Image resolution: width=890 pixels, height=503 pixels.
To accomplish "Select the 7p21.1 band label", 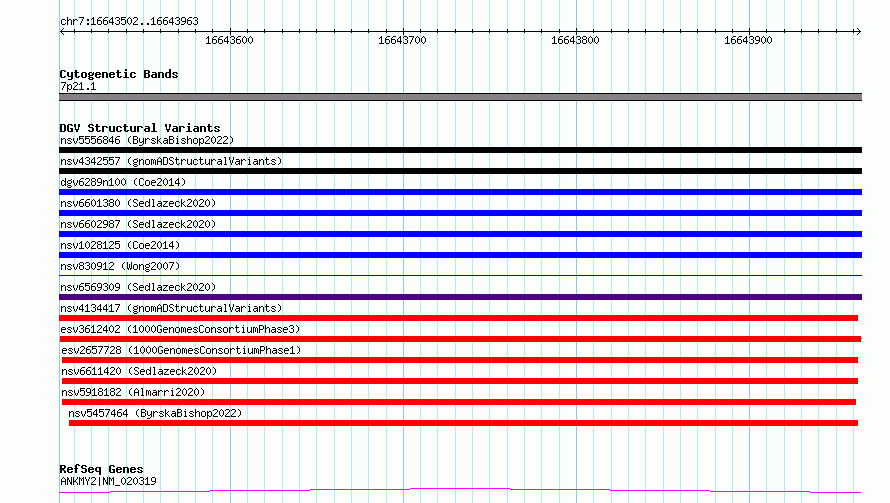I will [78, 86].
